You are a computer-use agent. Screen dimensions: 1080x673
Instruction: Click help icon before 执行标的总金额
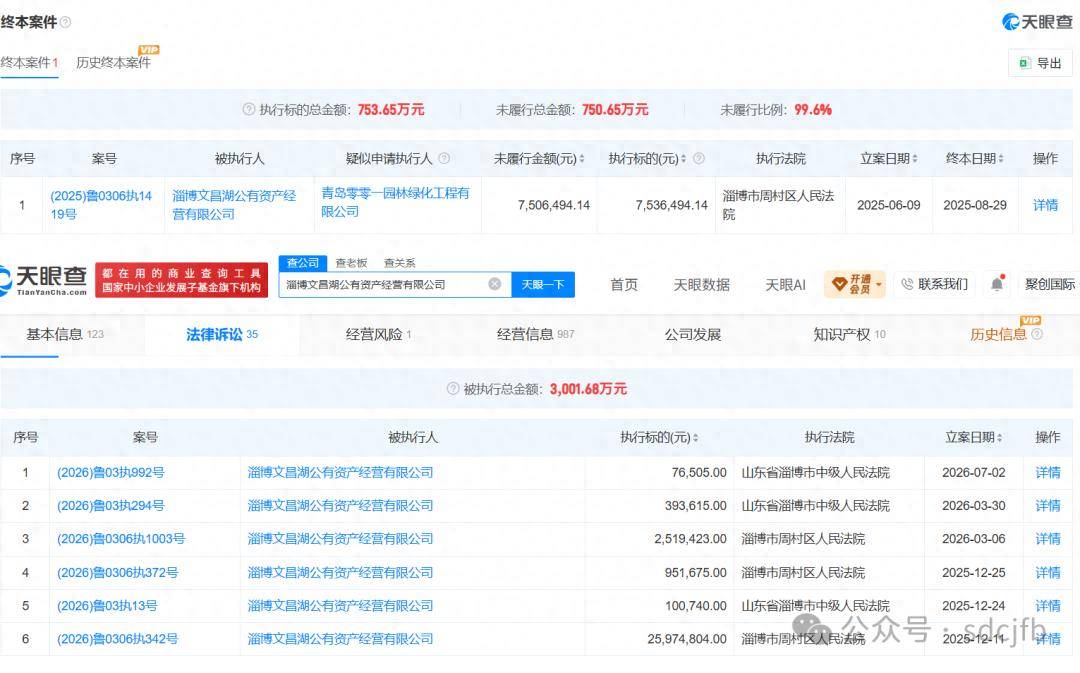coord(249,110)
